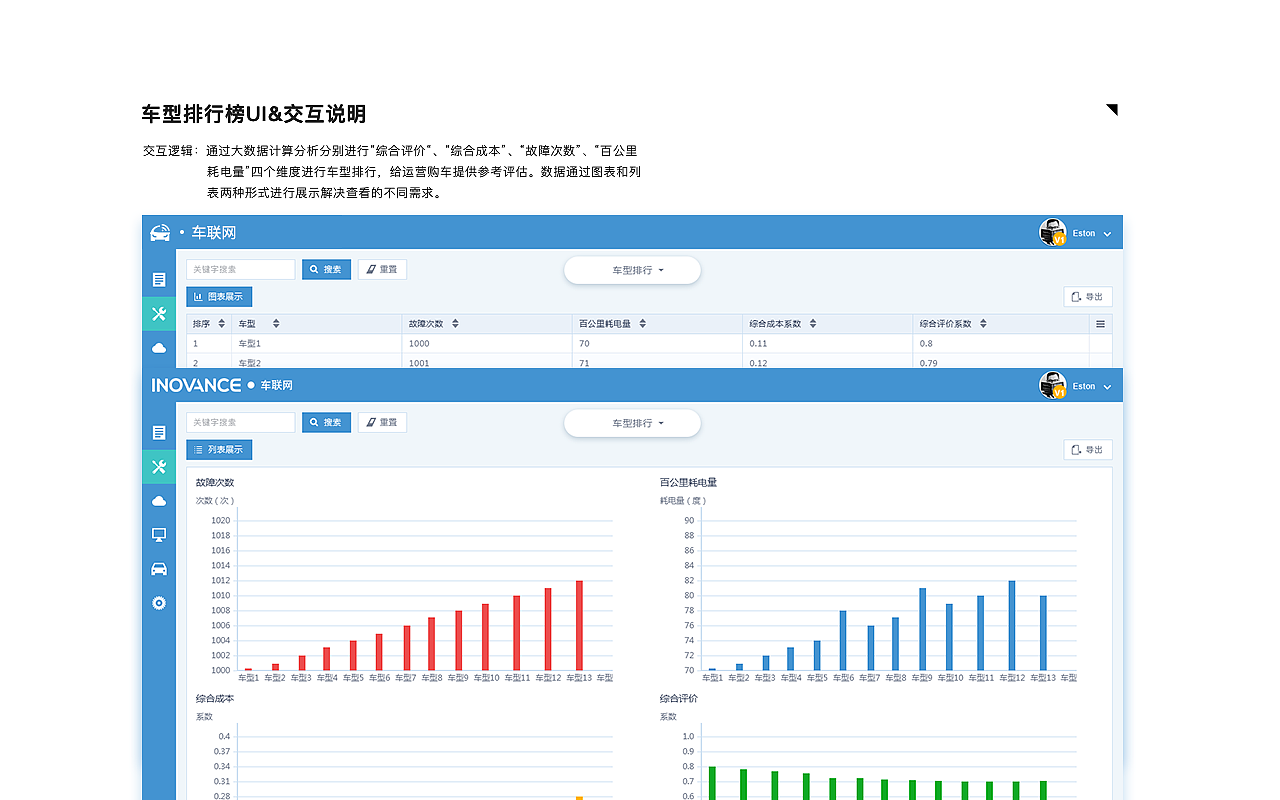1280x800 pixels.
Task: Toggle sorting on the 综合成本系数 column
Action: tap(814, 322)
